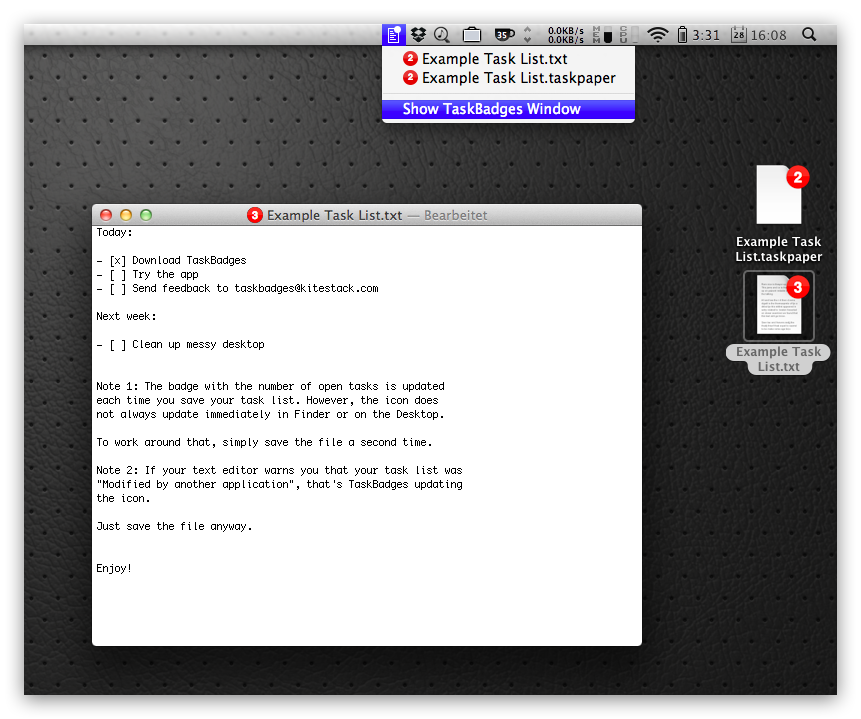Screen dimensions: 861x719
Task: Select Example Task List.taskpaper in TaskBadges menu
Action: 508,78
